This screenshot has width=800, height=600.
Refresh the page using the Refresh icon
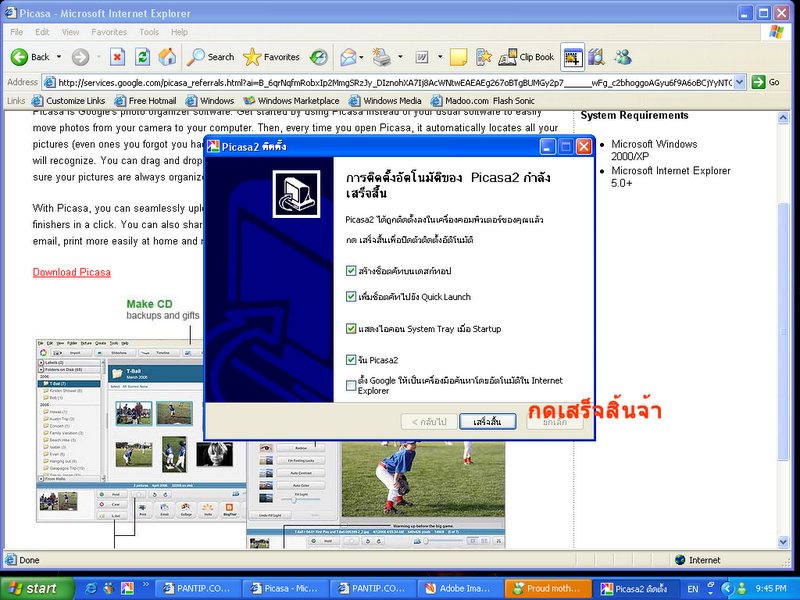(142, 57)
